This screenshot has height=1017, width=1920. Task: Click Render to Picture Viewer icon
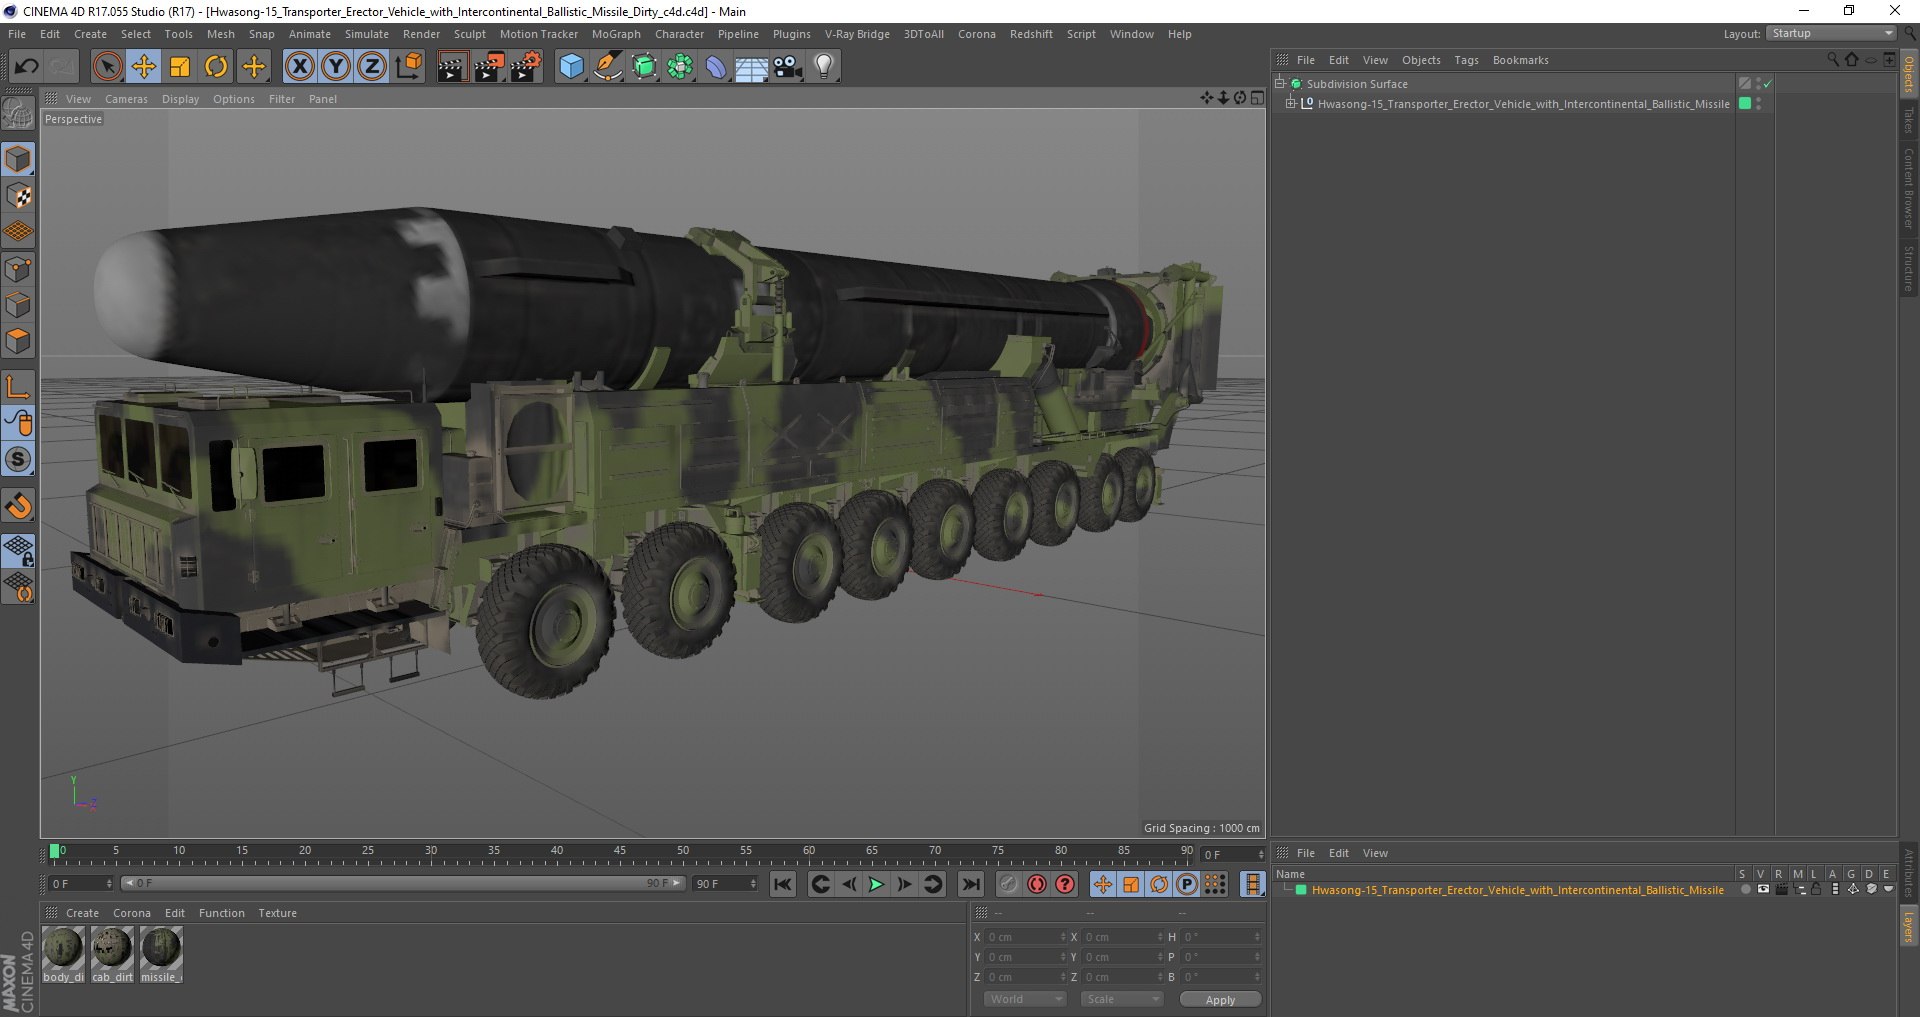(489, 67)
